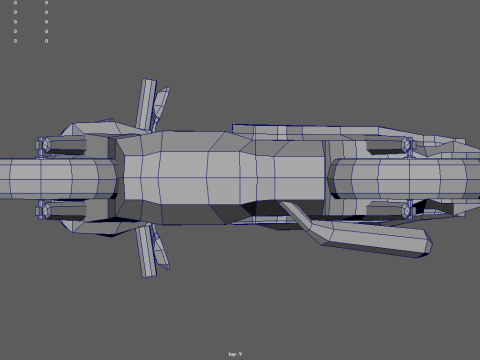Select the front wheel tire near handlebars
The height and width of the screenshot is (360, 480).
coord(58,179)
